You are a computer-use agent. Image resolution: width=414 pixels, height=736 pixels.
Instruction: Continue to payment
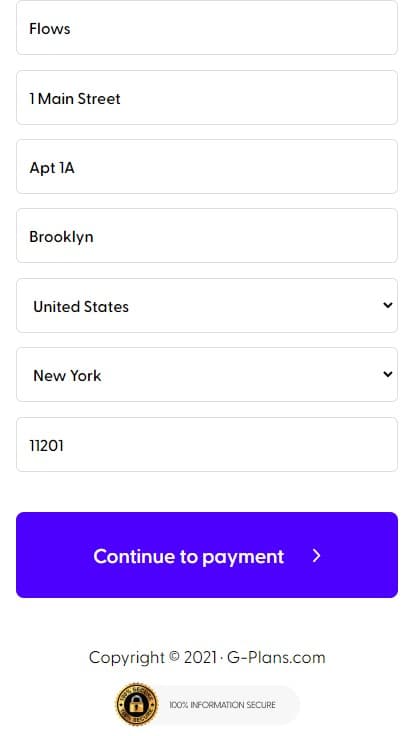pos(207,555)
